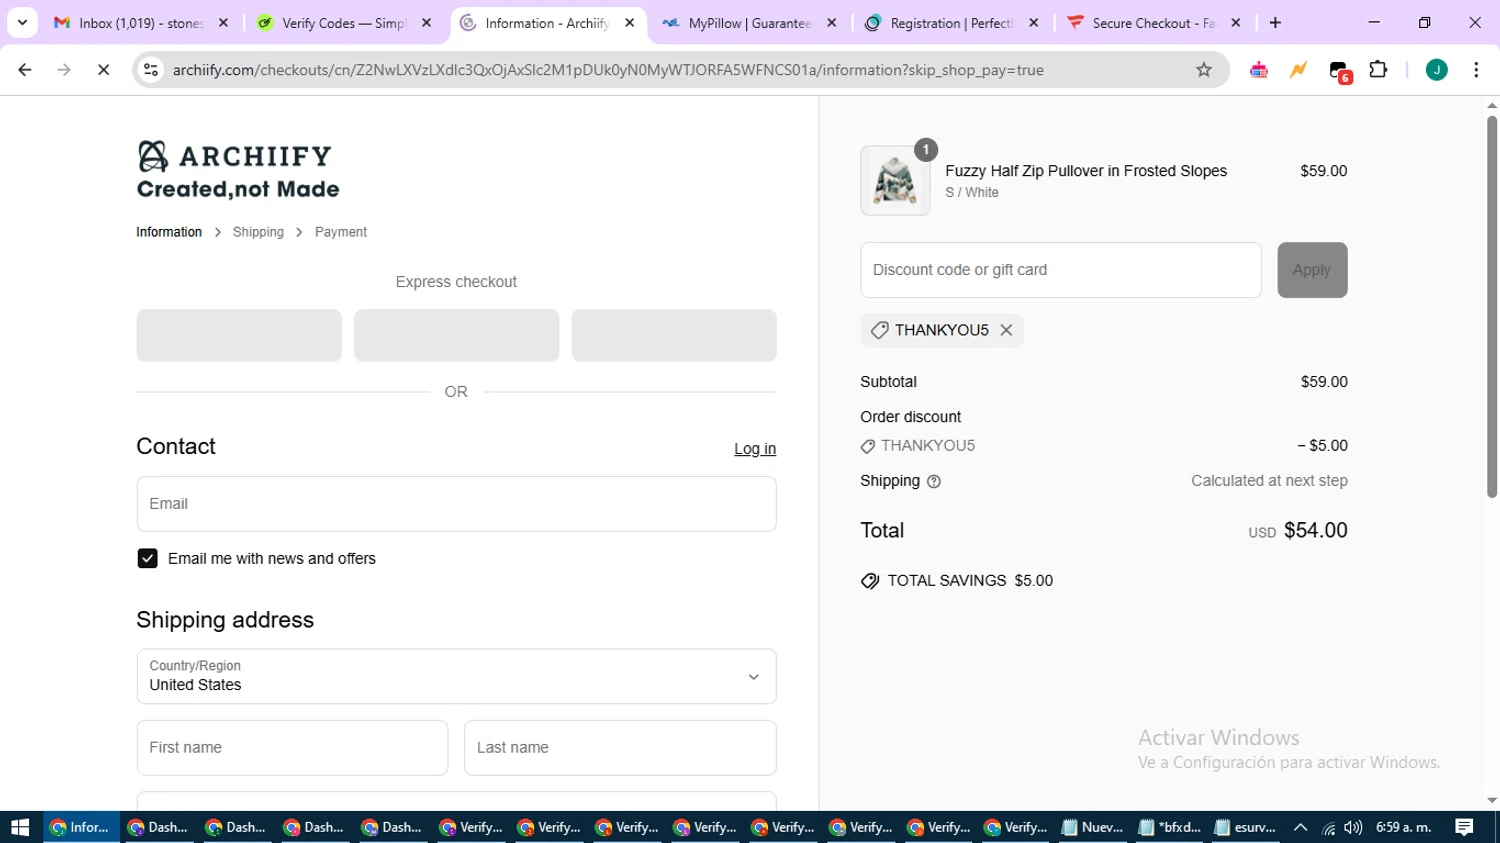
Task: Click the Archiify logo
Action: click(238, 170)
